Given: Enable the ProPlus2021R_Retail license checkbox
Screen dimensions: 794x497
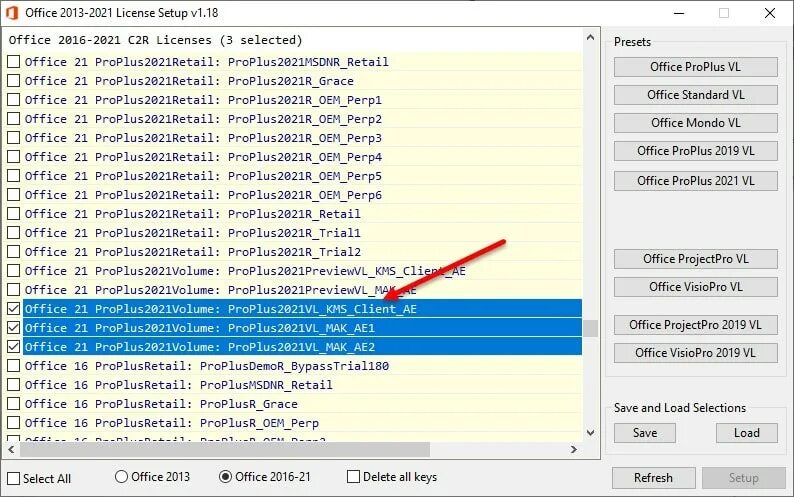Looking at the screenshot, I should (x=14, y=214).
